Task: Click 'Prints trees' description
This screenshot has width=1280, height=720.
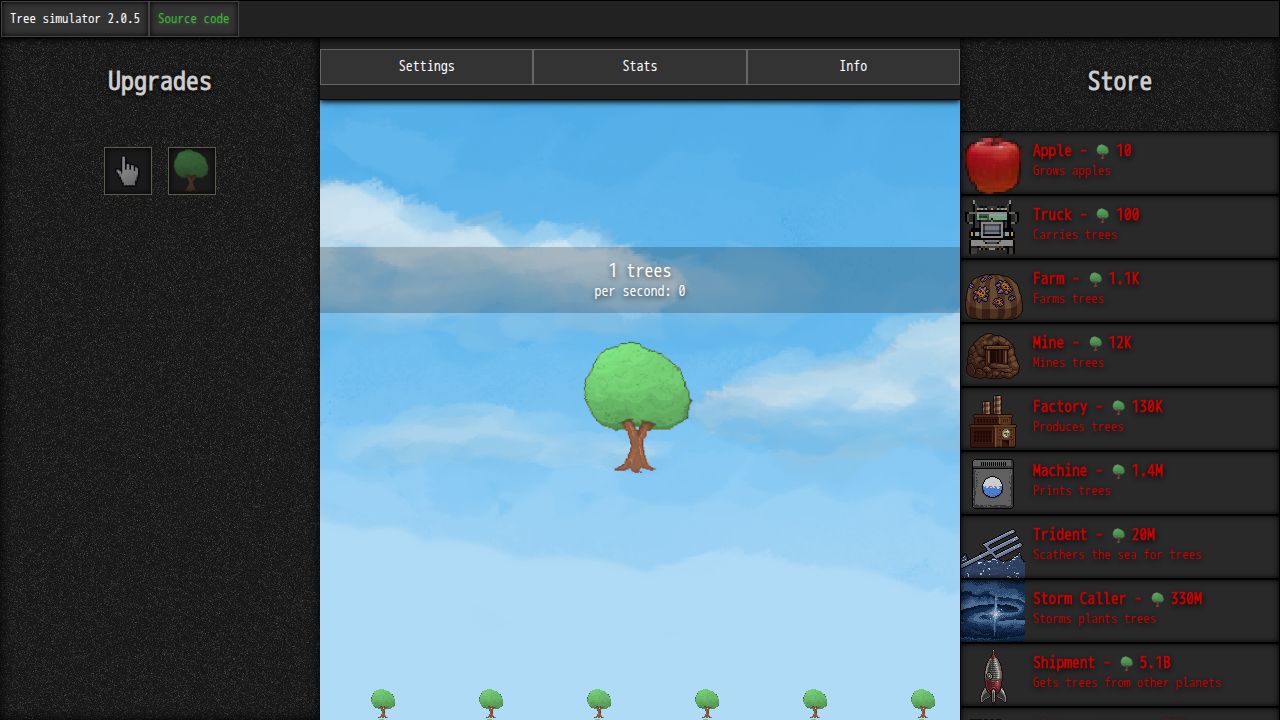Action: (1072, 491)
